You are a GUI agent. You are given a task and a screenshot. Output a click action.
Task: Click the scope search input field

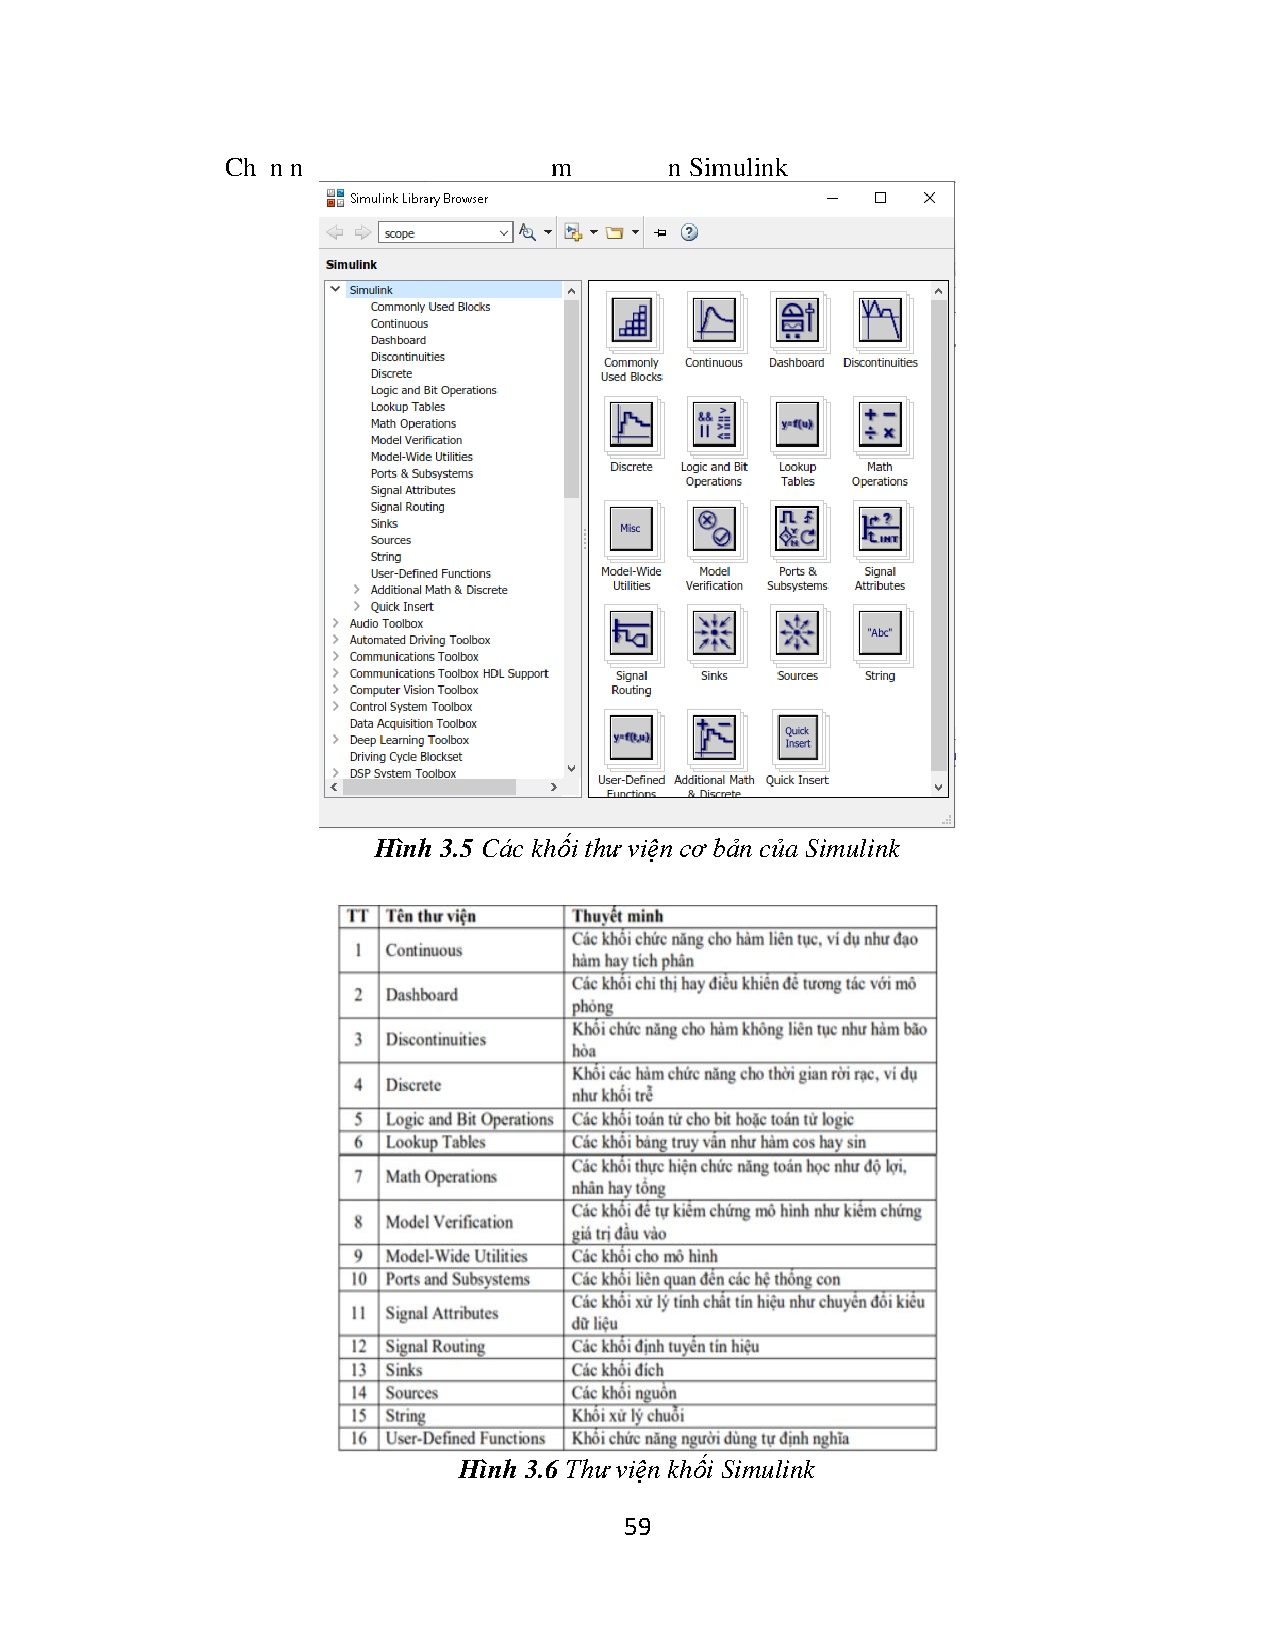pos(436,233)
